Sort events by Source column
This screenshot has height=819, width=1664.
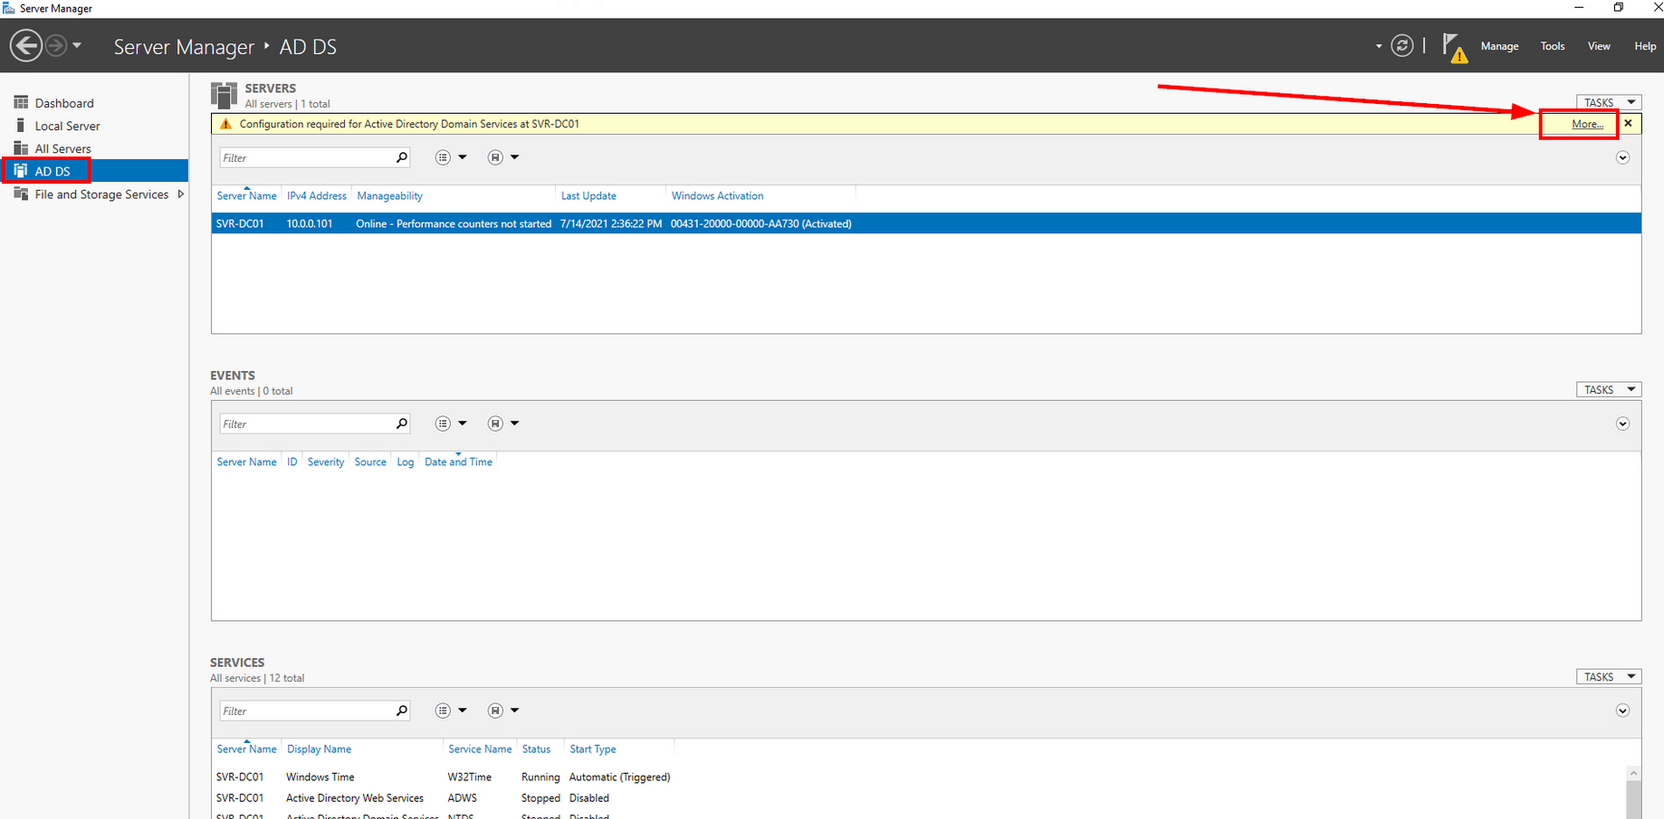[370, 462]
